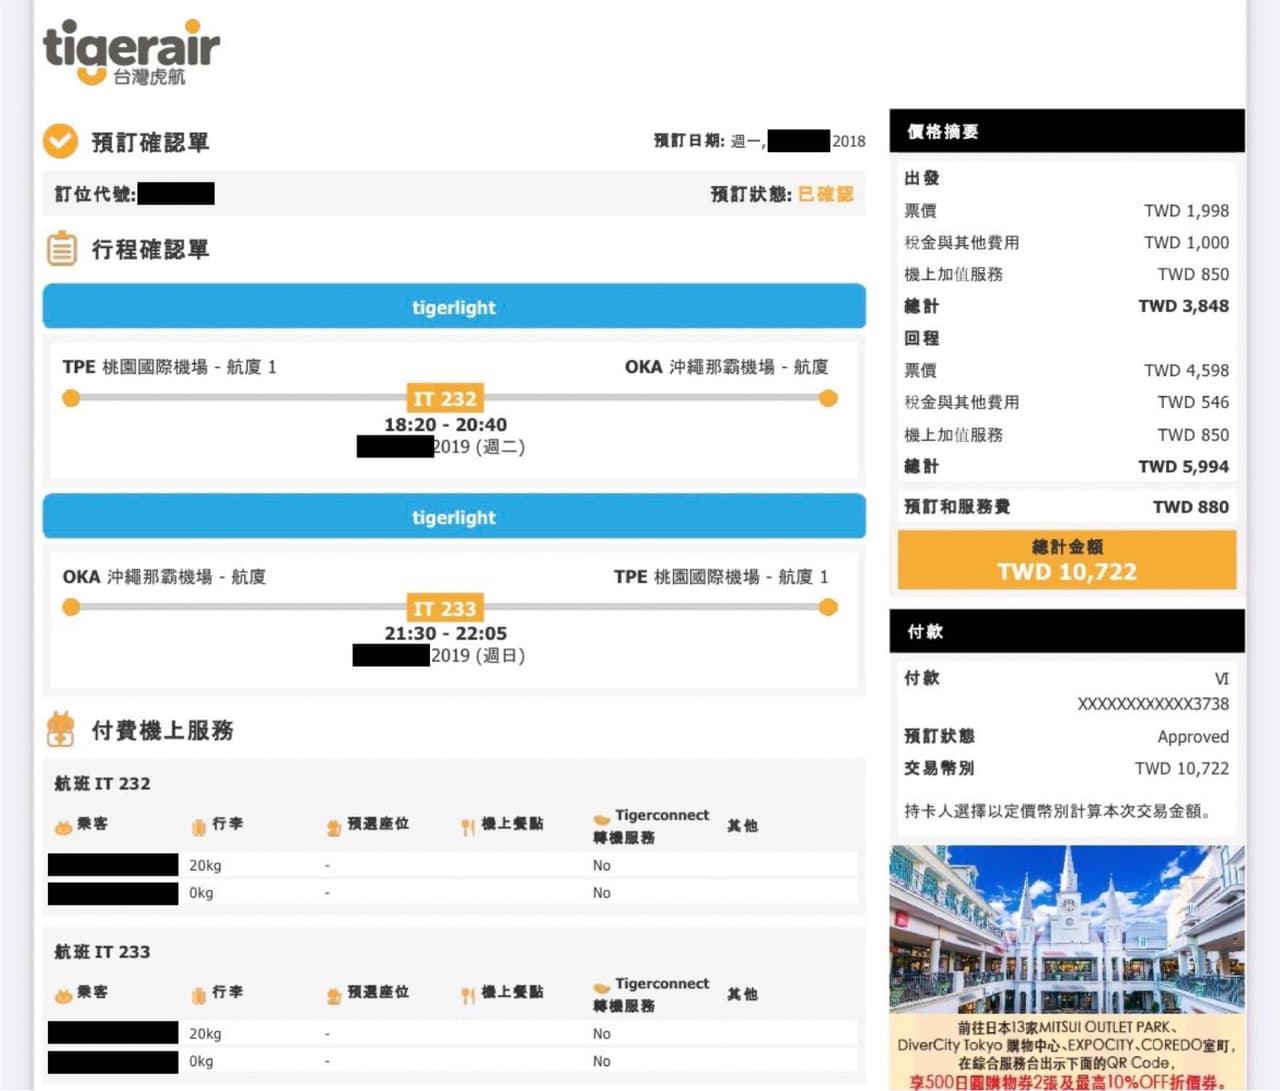Screen dimensions: 1280x1091
Task: Click the IT 233 Tigerconnect icon
Action: pos(602,988)
